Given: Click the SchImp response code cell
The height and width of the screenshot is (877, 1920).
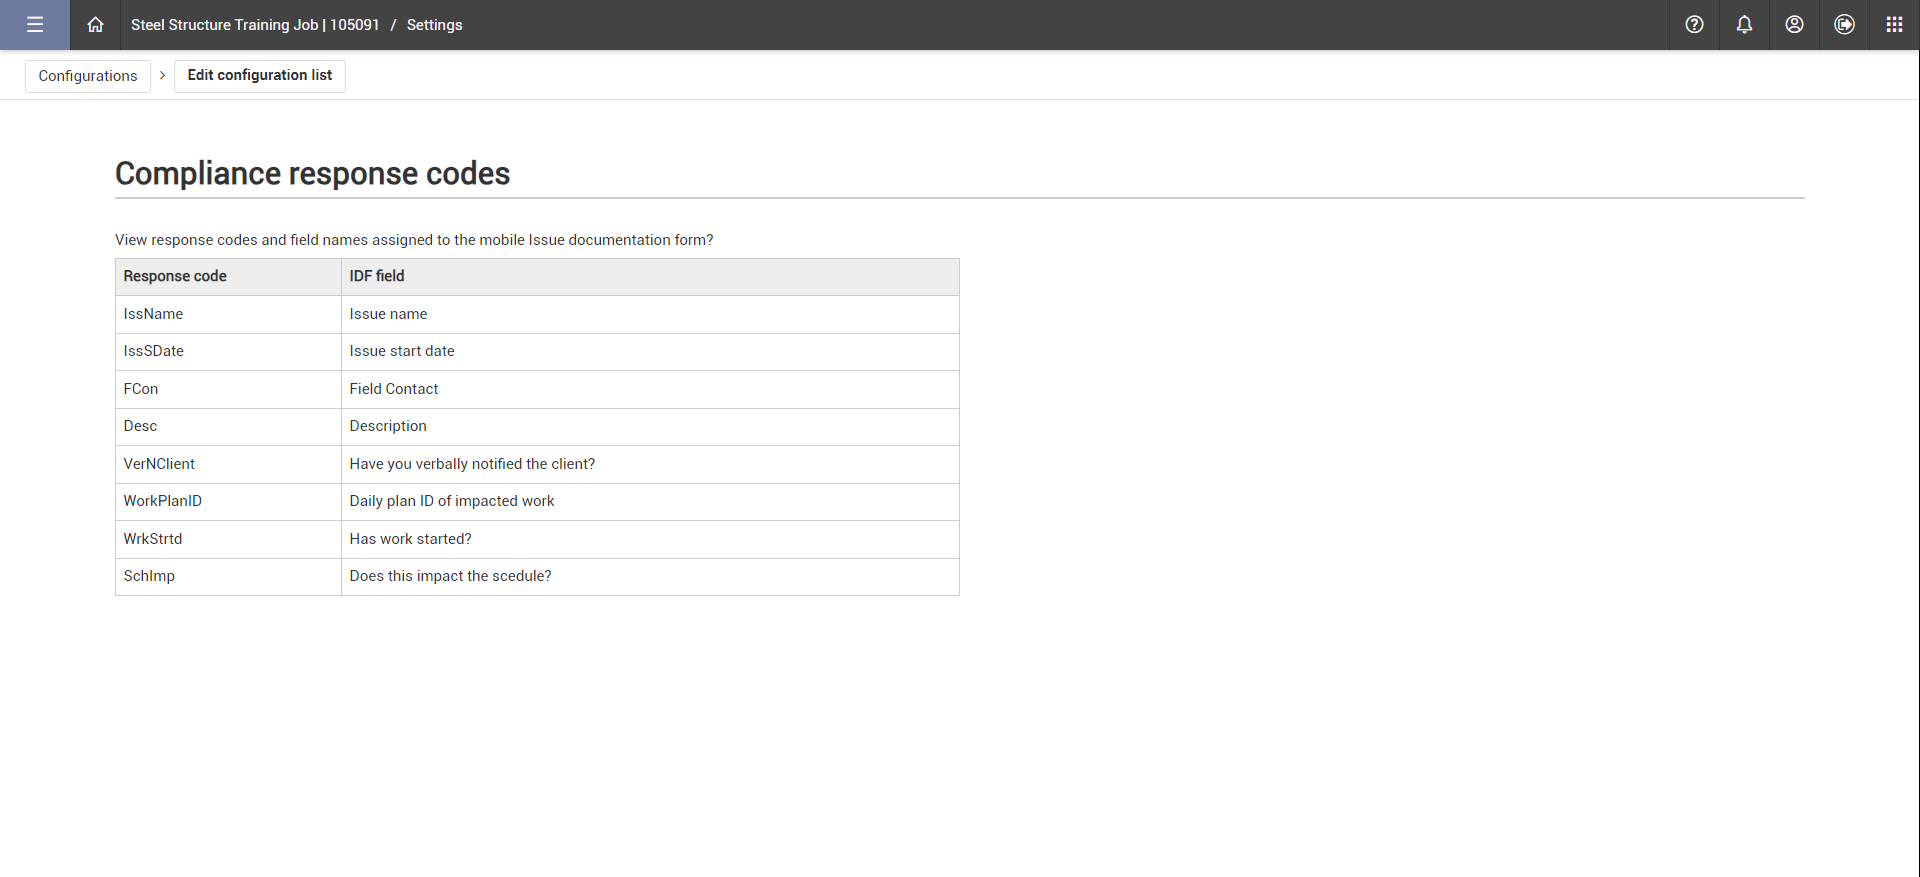Looking at the screenshot, I should pos(149,576).
